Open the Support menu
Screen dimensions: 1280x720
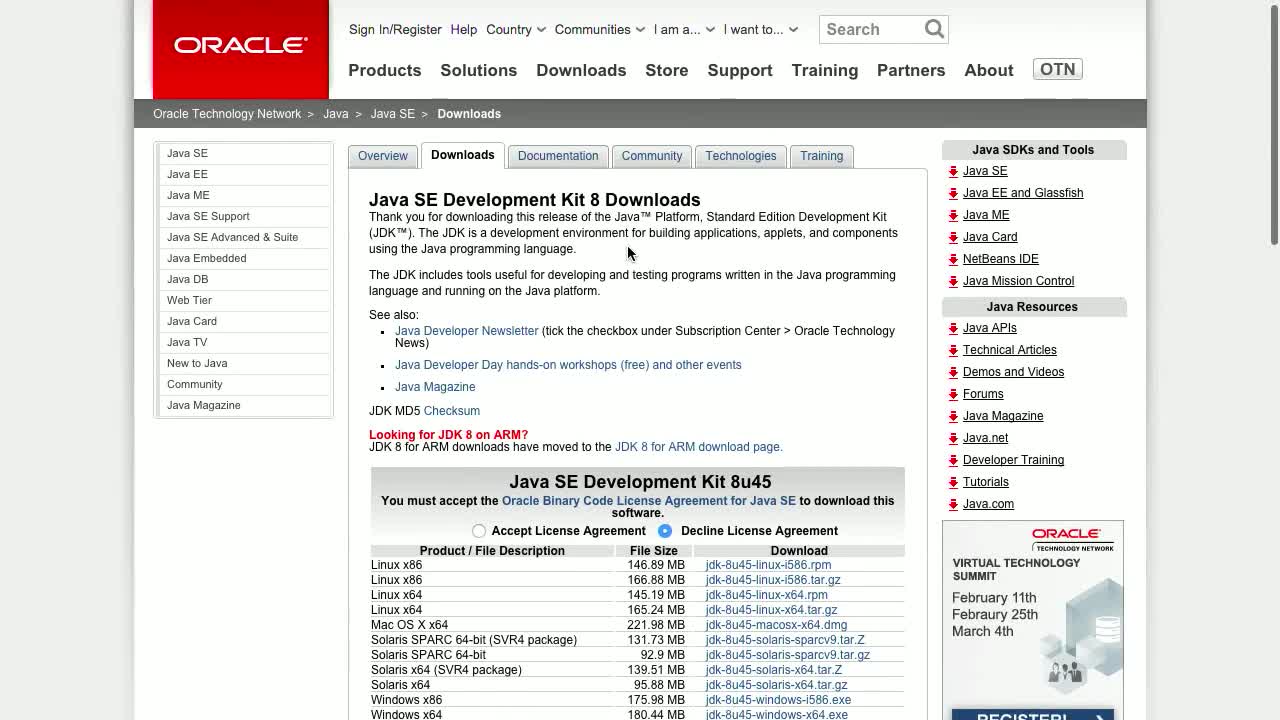pyautogui.click(x=740, y=70)
